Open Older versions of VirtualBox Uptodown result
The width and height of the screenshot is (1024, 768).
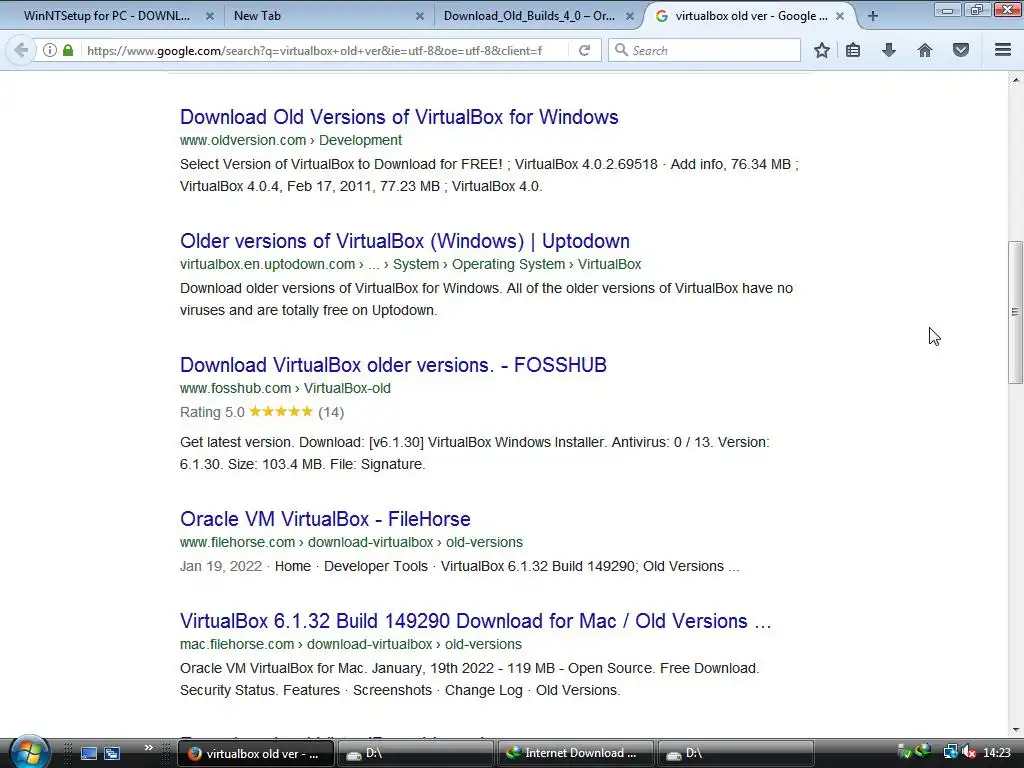405,241
